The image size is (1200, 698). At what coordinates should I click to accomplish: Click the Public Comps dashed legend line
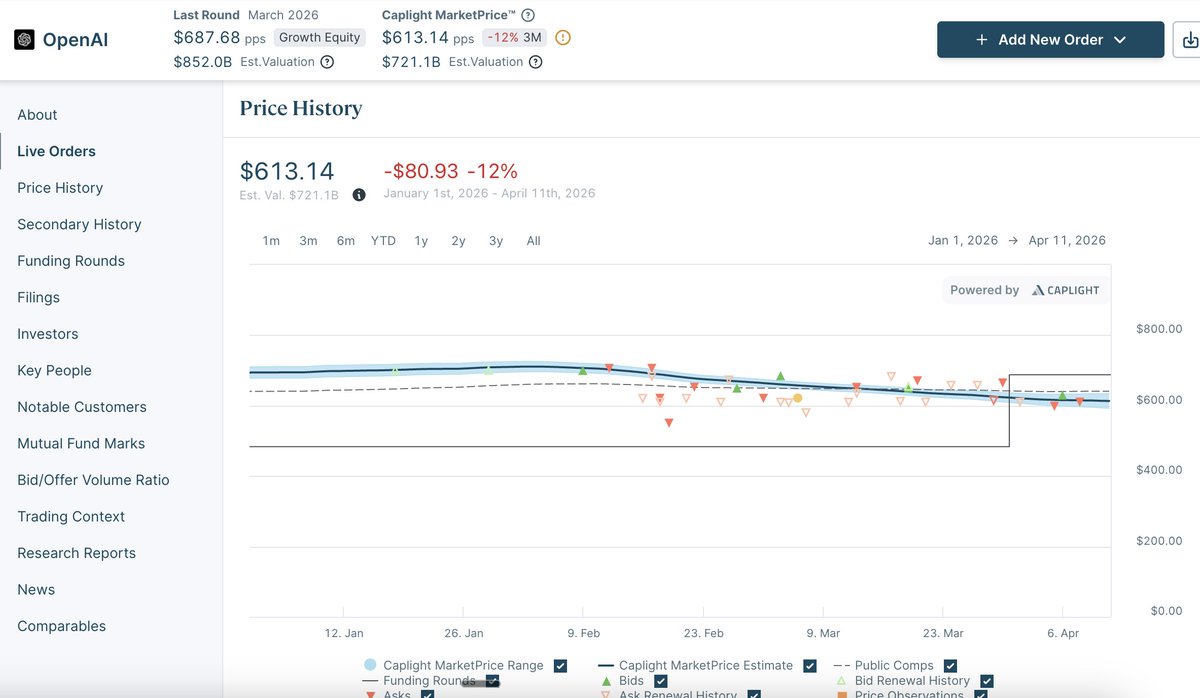(x=841, y=665)
